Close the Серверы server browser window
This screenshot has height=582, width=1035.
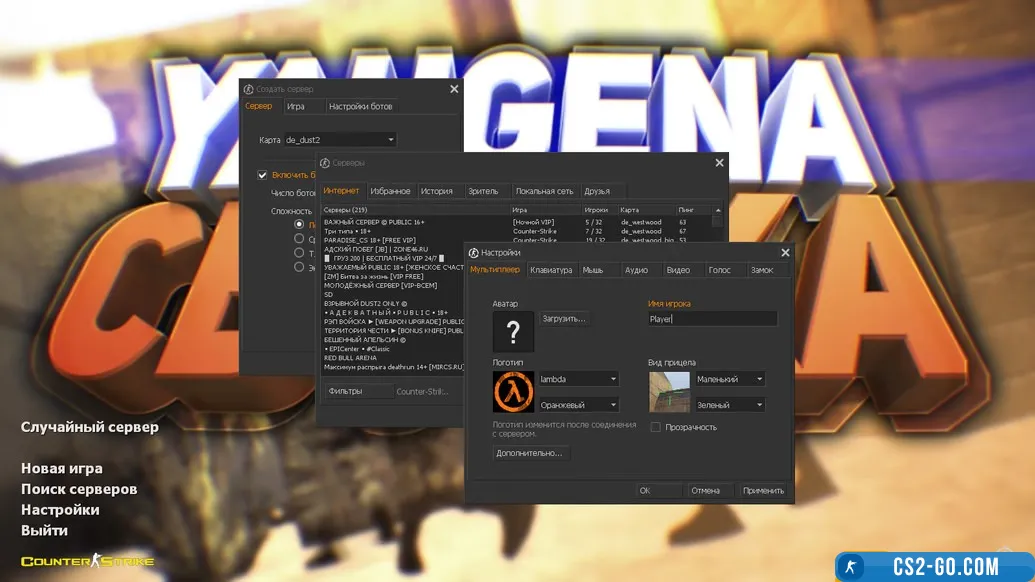coord(719,162)
